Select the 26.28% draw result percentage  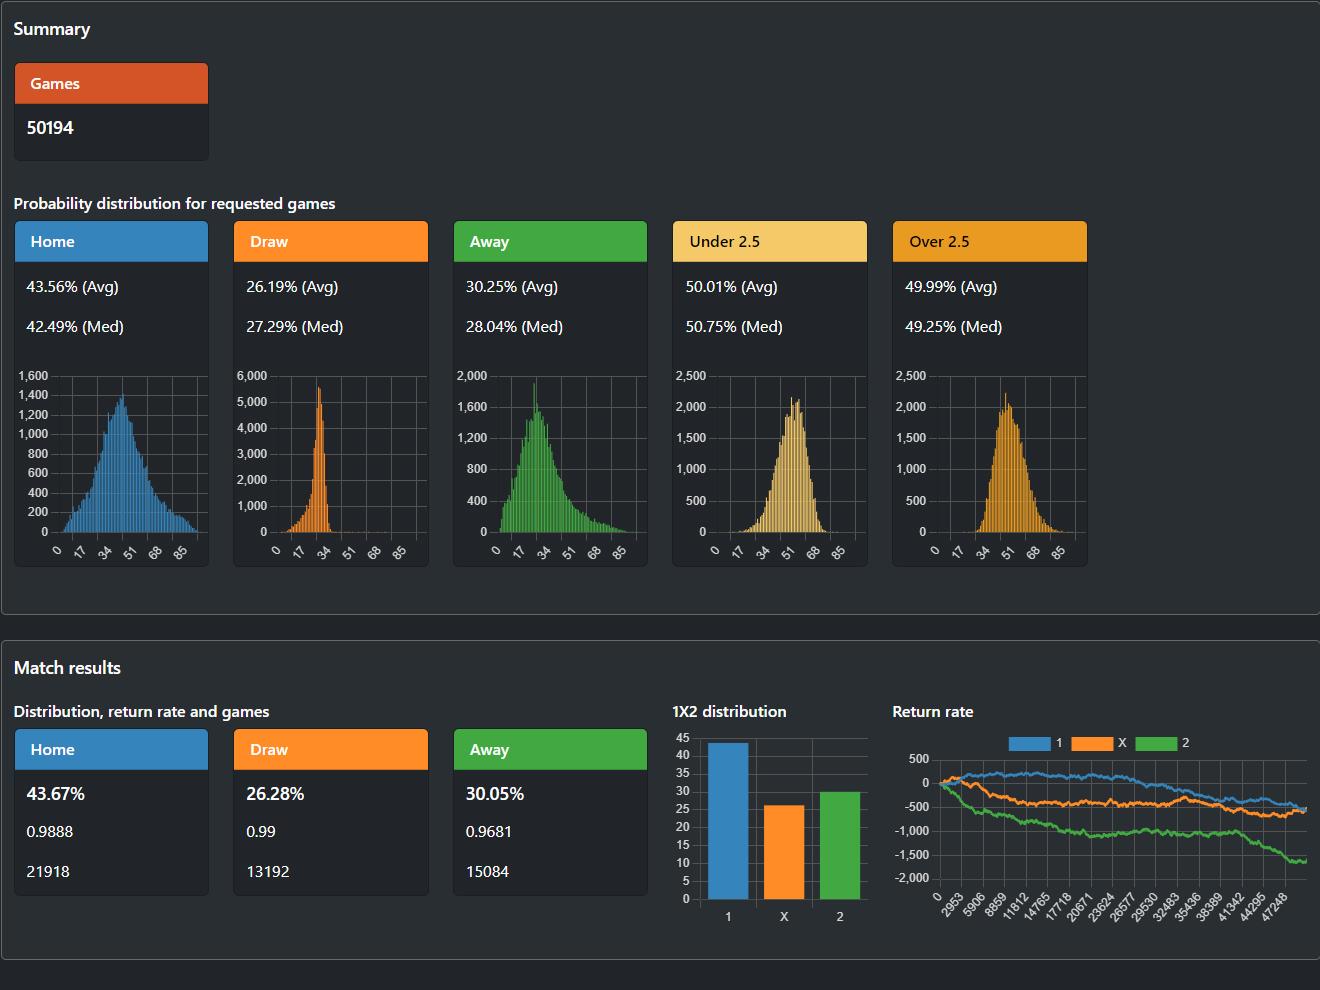275,794
